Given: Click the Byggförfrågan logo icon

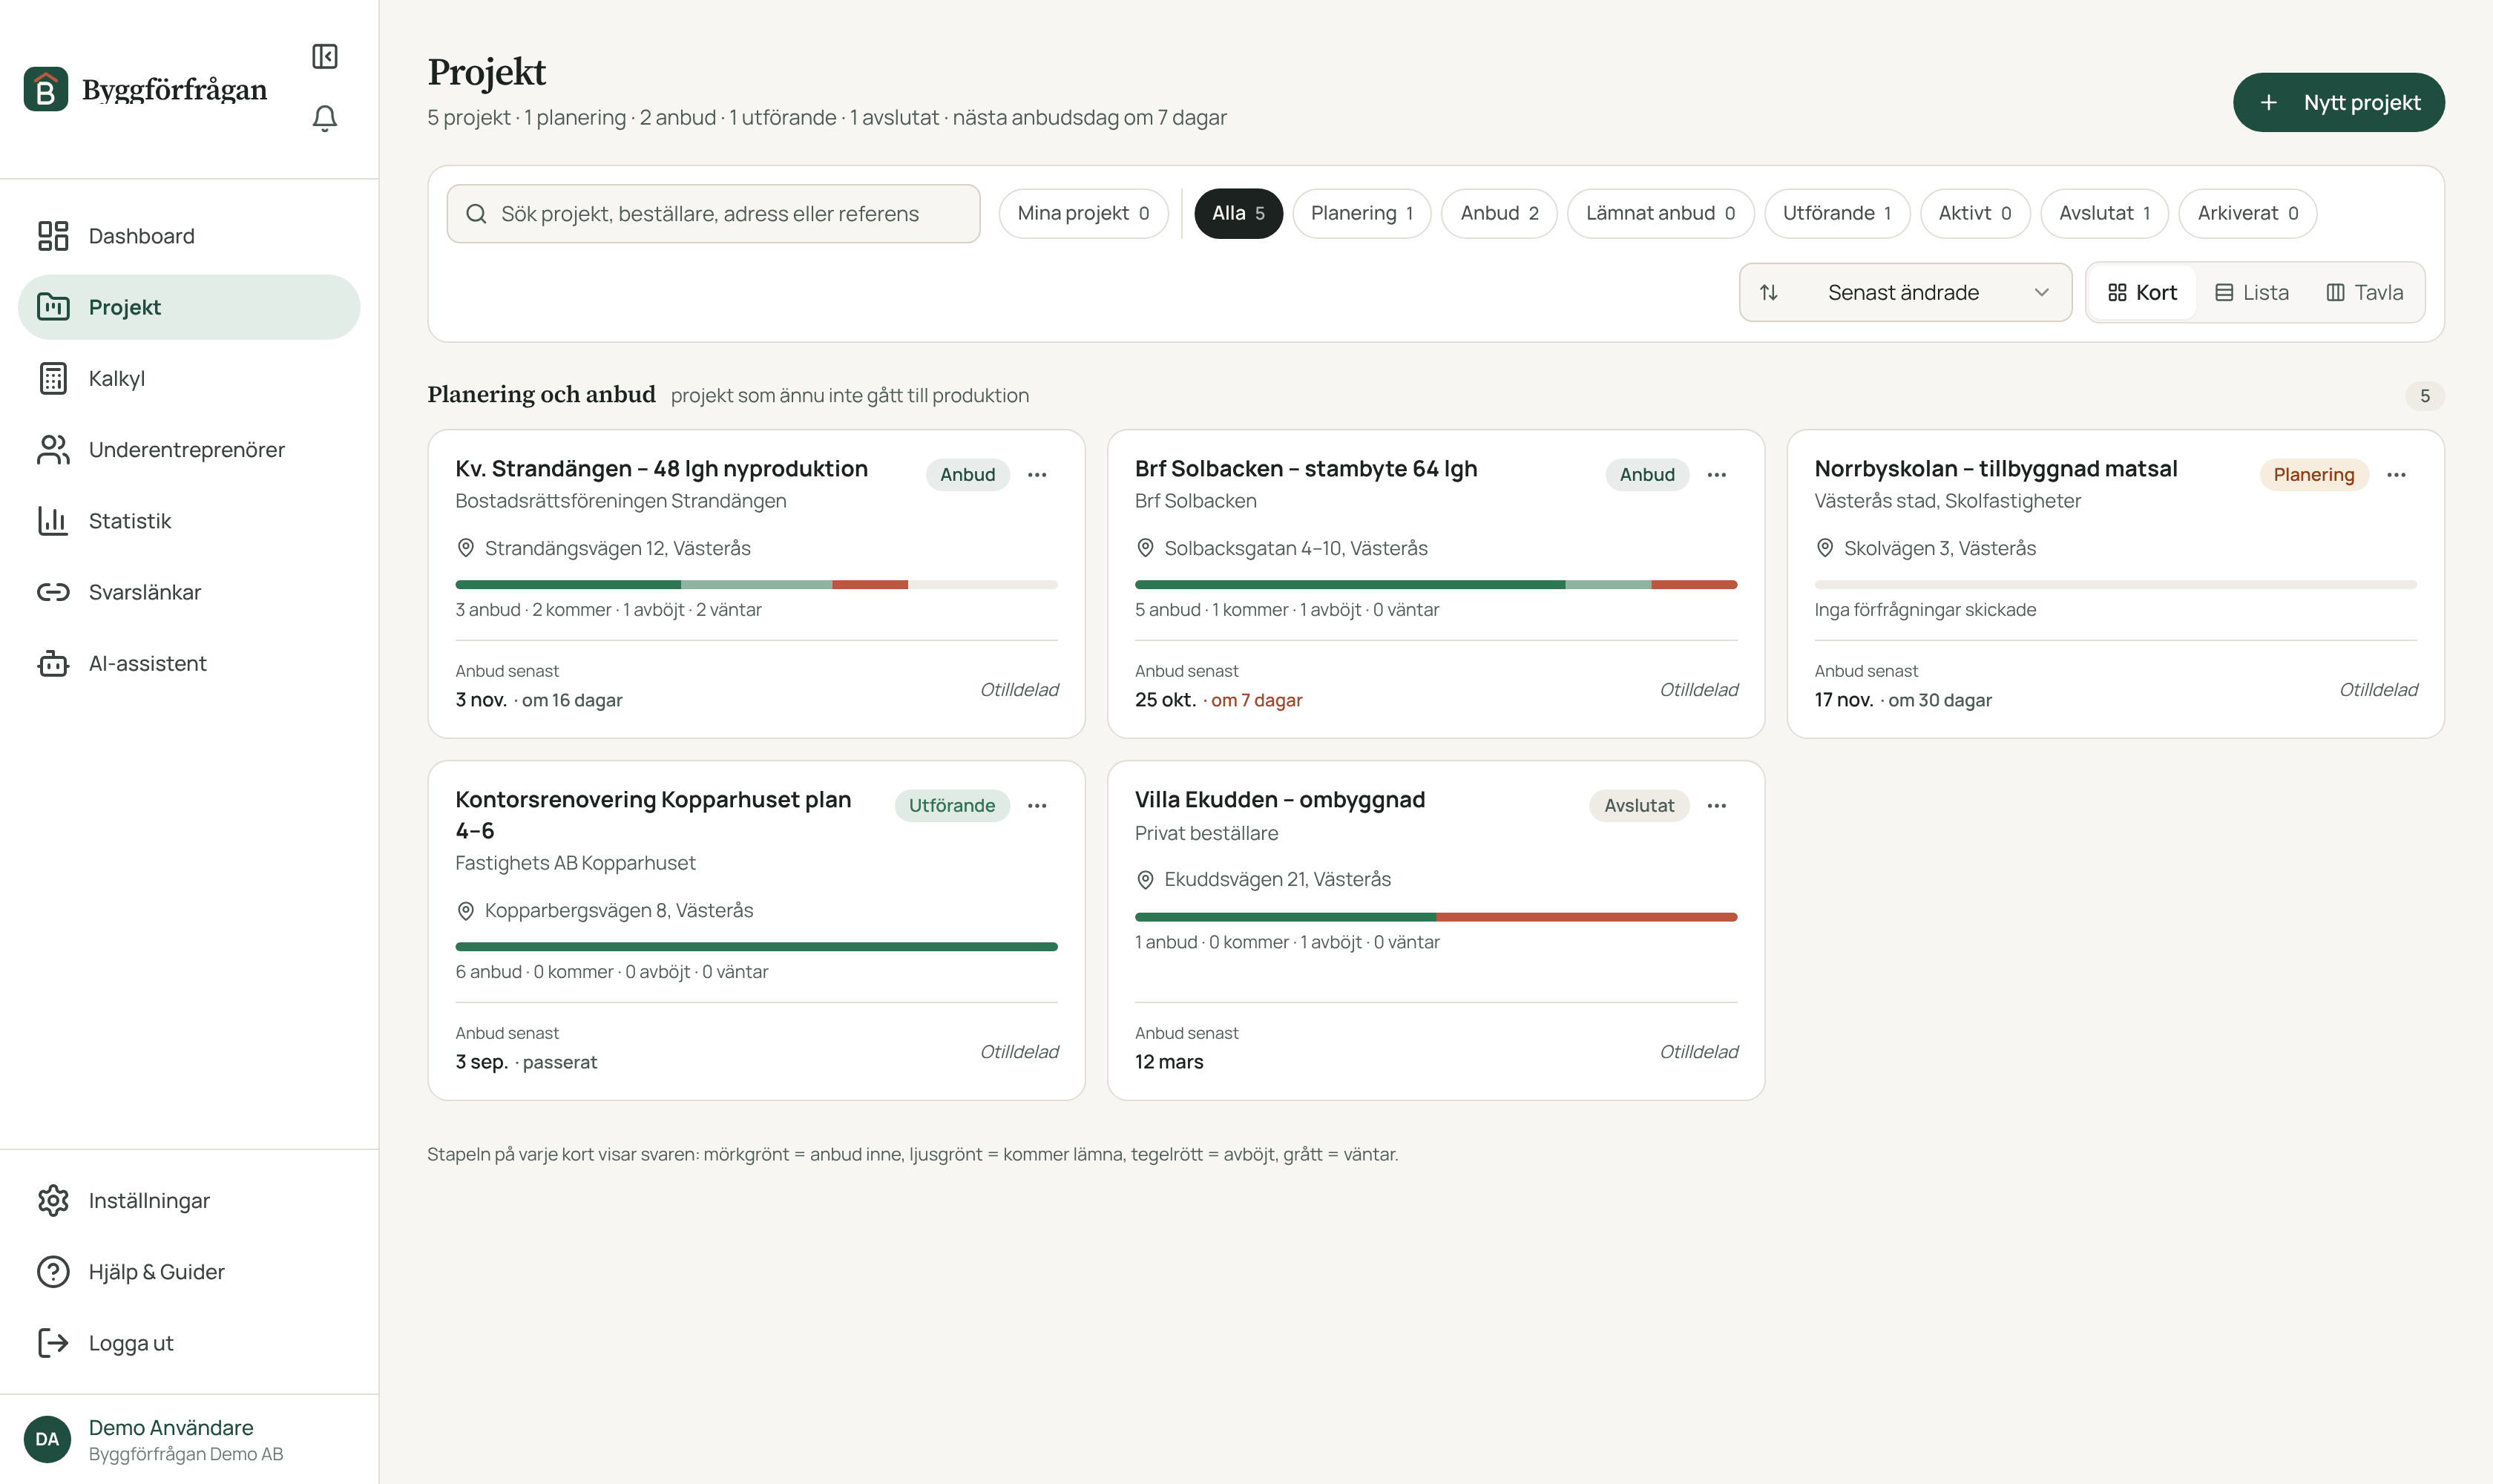Looking at the screenshot, I should [46, 89].
